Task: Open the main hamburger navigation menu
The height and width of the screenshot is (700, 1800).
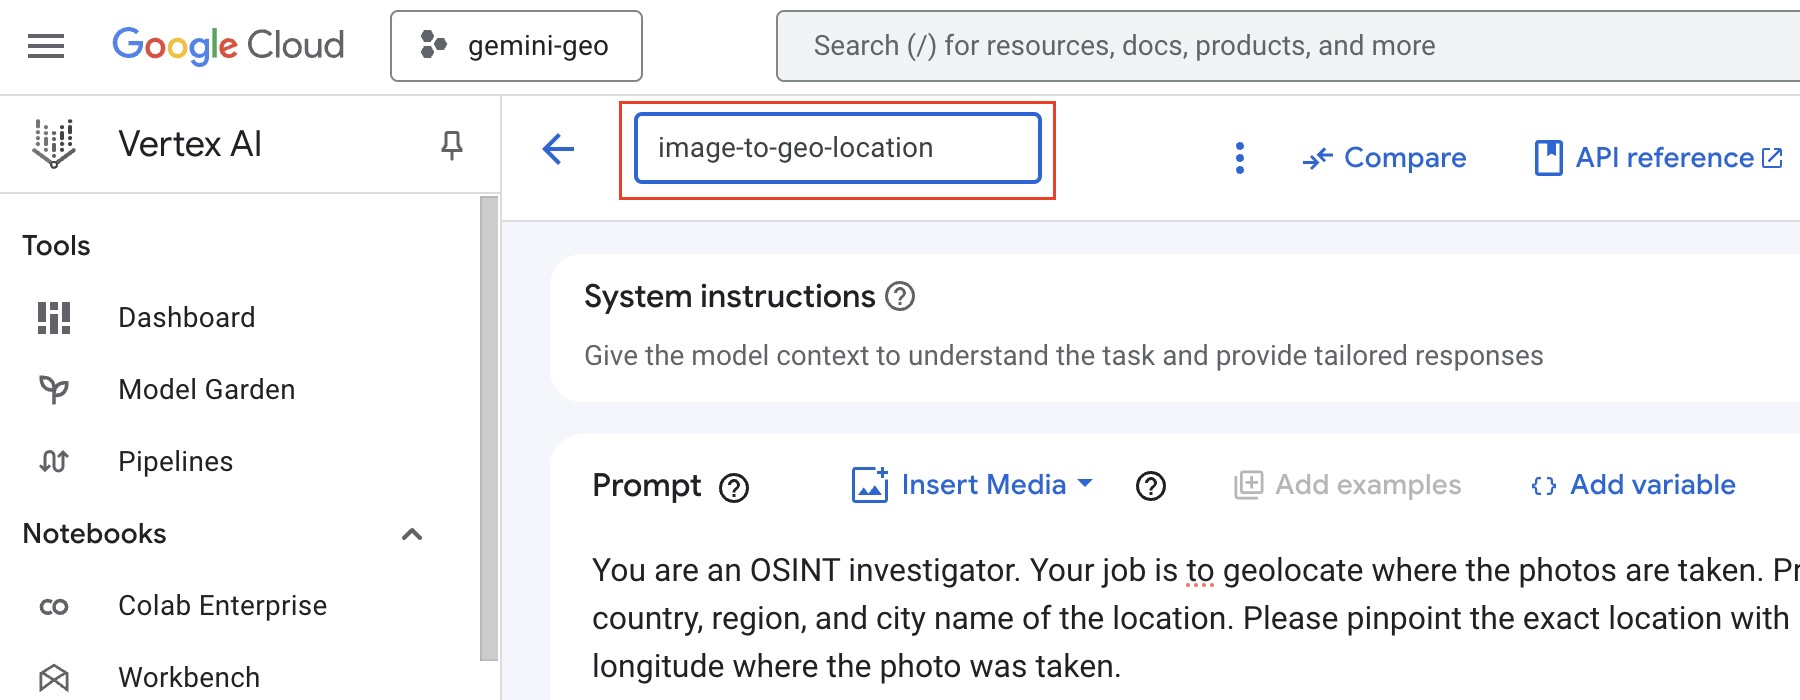Action: coord(46,46)
